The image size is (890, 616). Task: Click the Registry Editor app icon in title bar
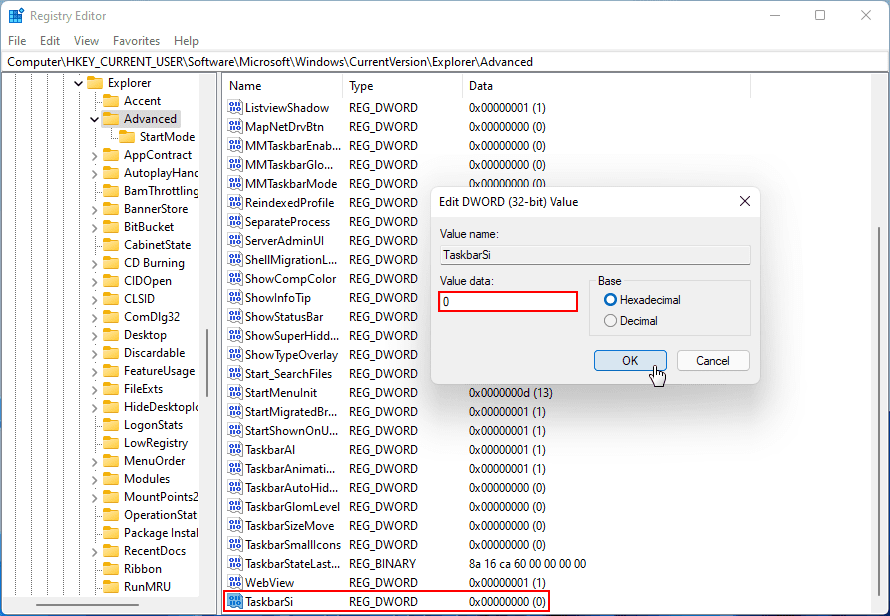click(x=16, y=15)
